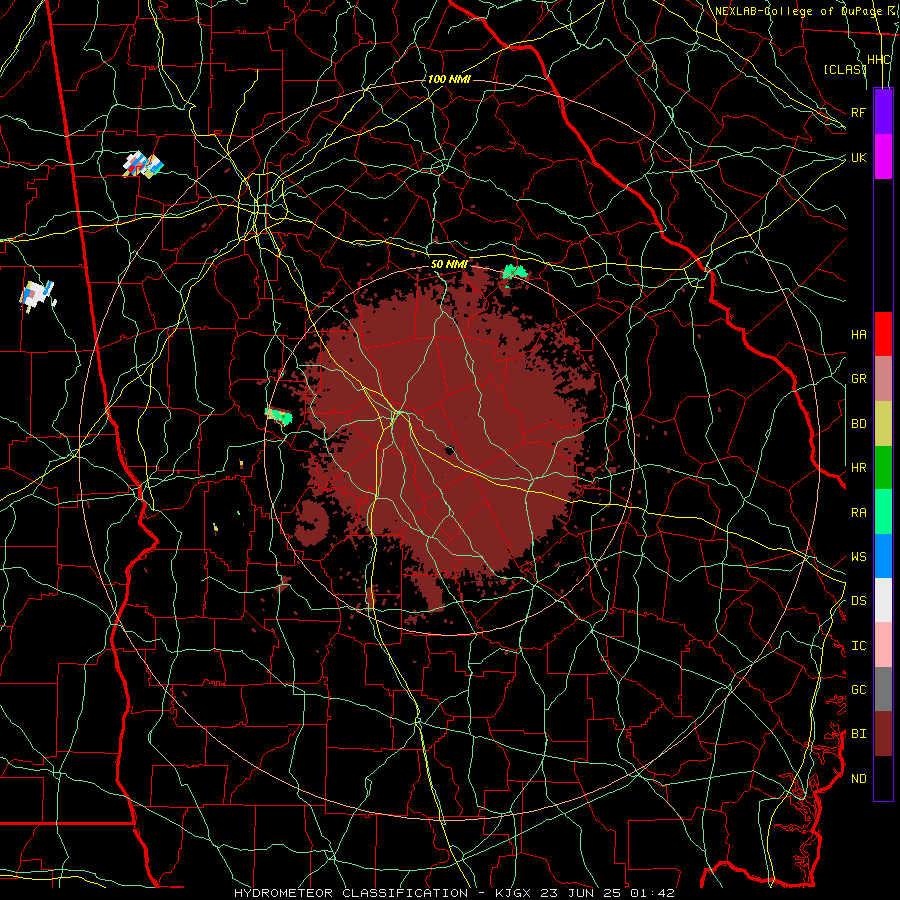Viewport: 900px width, 900px height.
Task: Select the gray GC ground clutter swatch
Action: point(883,689)
